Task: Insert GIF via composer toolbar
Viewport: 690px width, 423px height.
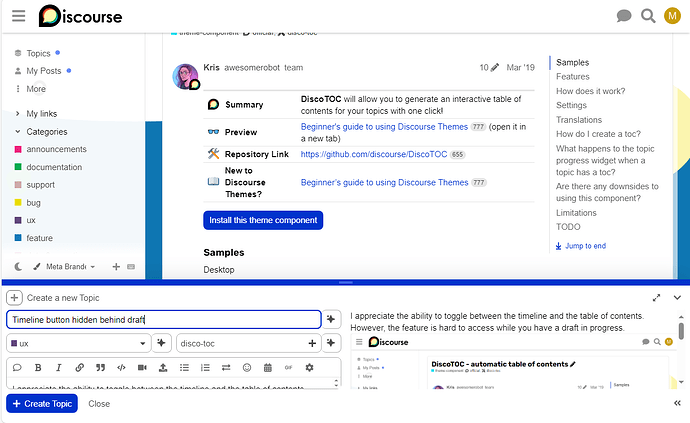Action: tap(288, 368)
